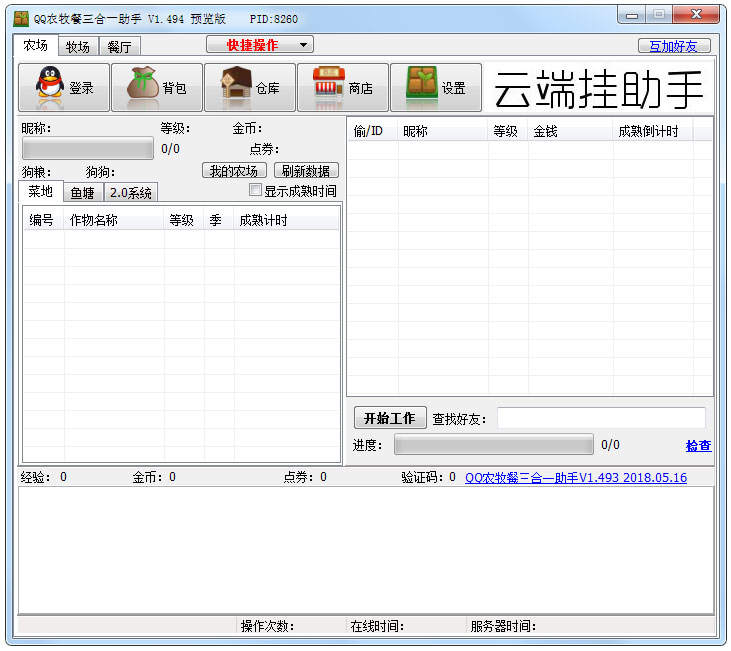
Task: Click the friends list 等级 column header
Action: (x=508, y=131)
